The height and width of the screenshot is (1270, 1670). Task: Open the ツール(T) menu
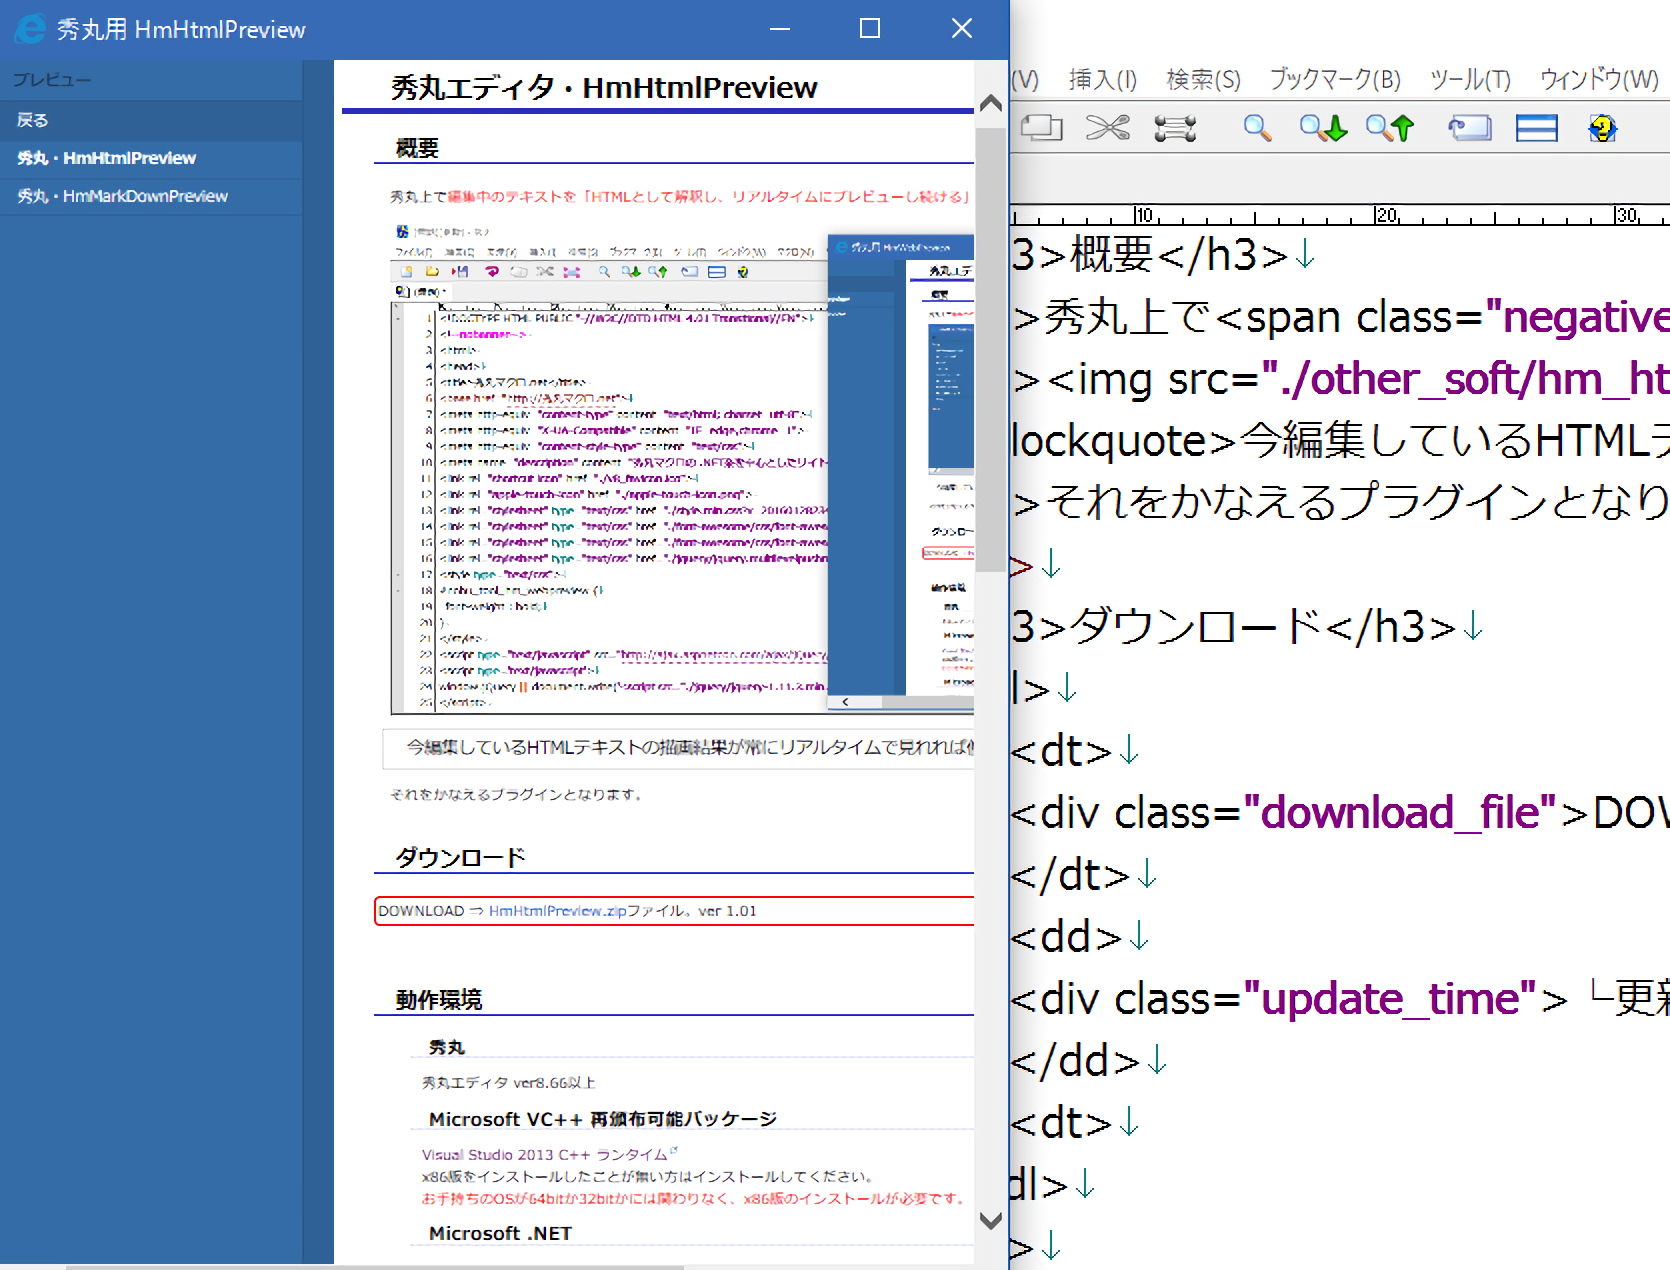[x=1469, y=79]
